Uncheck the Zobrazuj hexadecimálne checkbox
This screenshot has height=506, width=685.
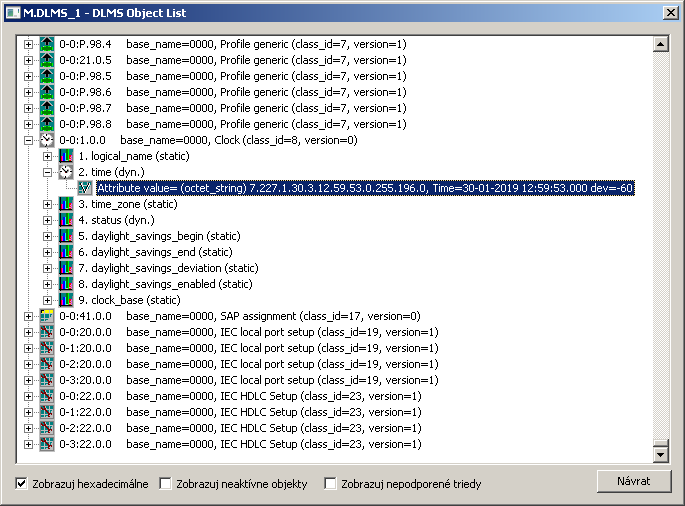[22, 484]
